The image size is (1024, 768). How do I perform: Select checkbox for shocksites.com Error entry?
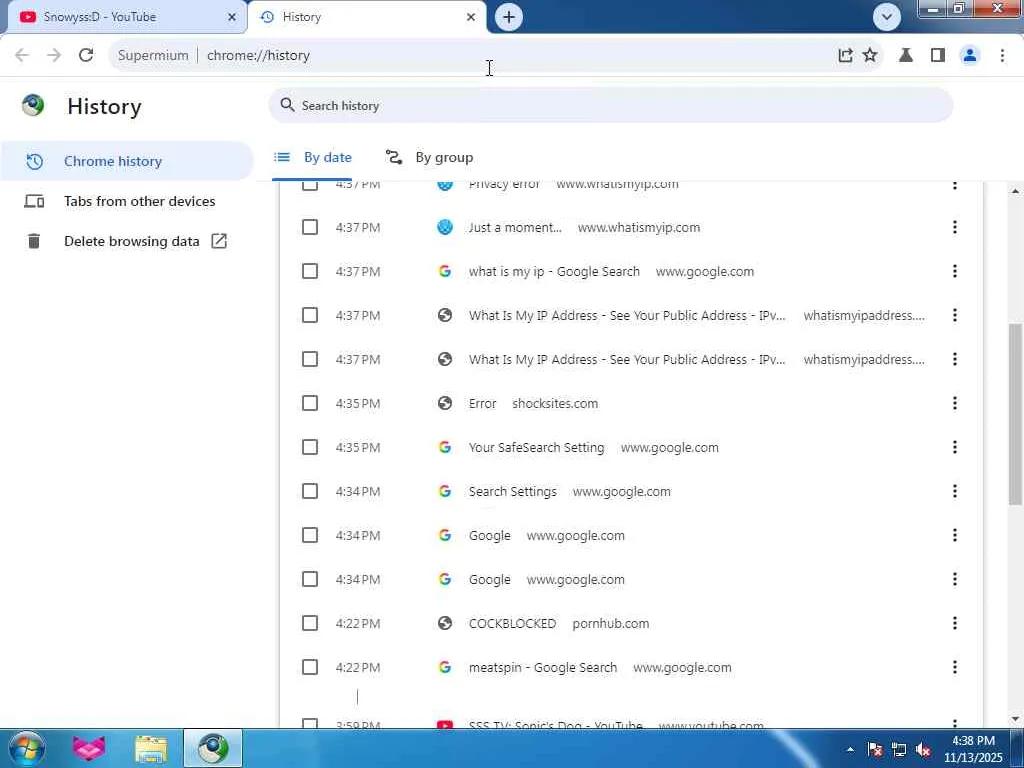310,404
